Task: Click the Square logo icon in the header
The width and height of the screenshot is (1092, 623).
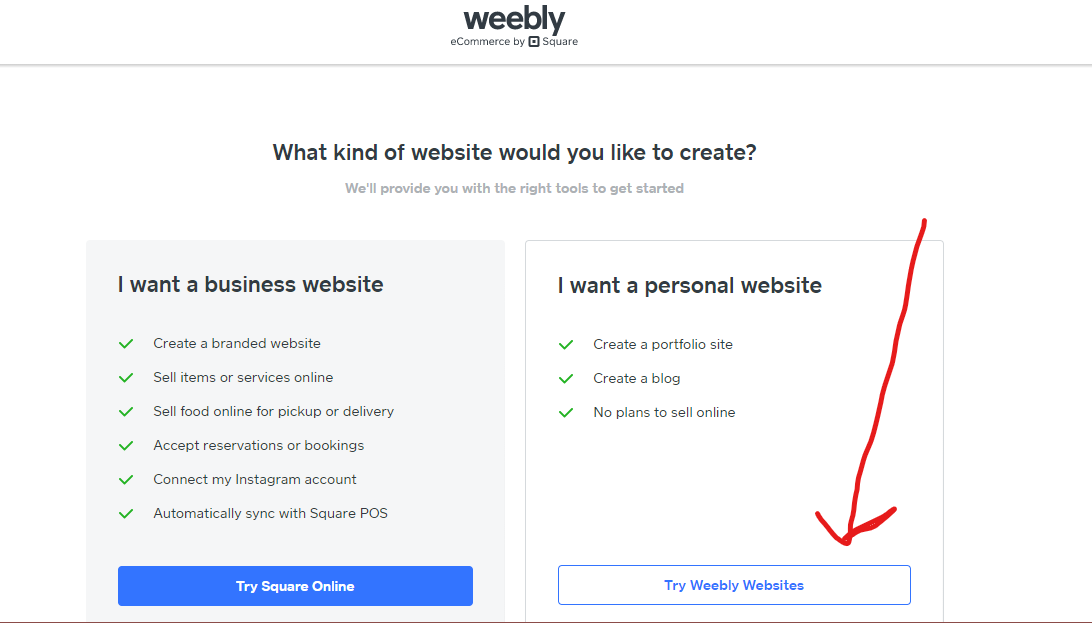Action: [534, 42]
